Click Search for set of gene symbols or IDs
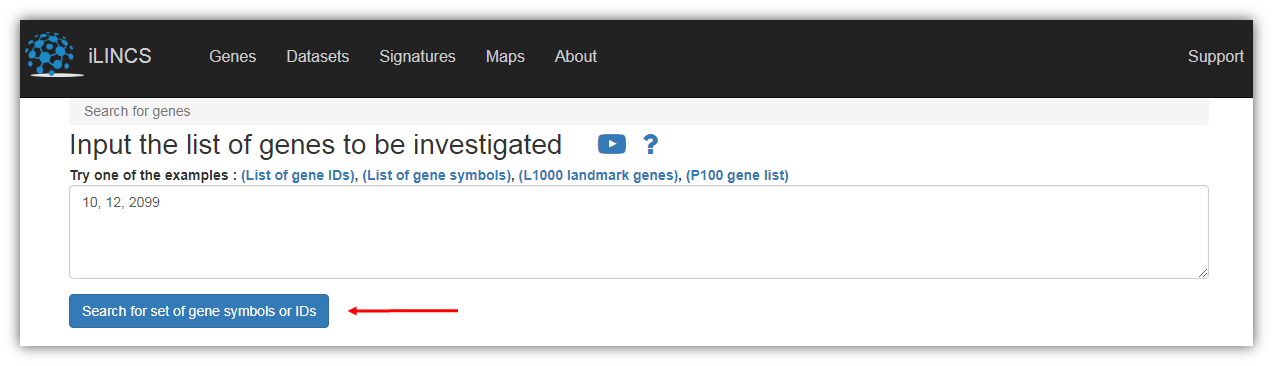 pyautogui.click(x=199, y=311)
